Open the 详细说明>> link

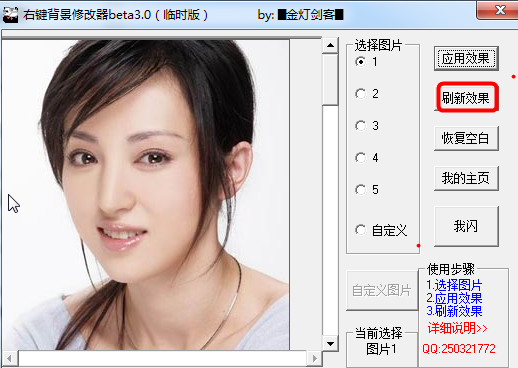[457, 328]
